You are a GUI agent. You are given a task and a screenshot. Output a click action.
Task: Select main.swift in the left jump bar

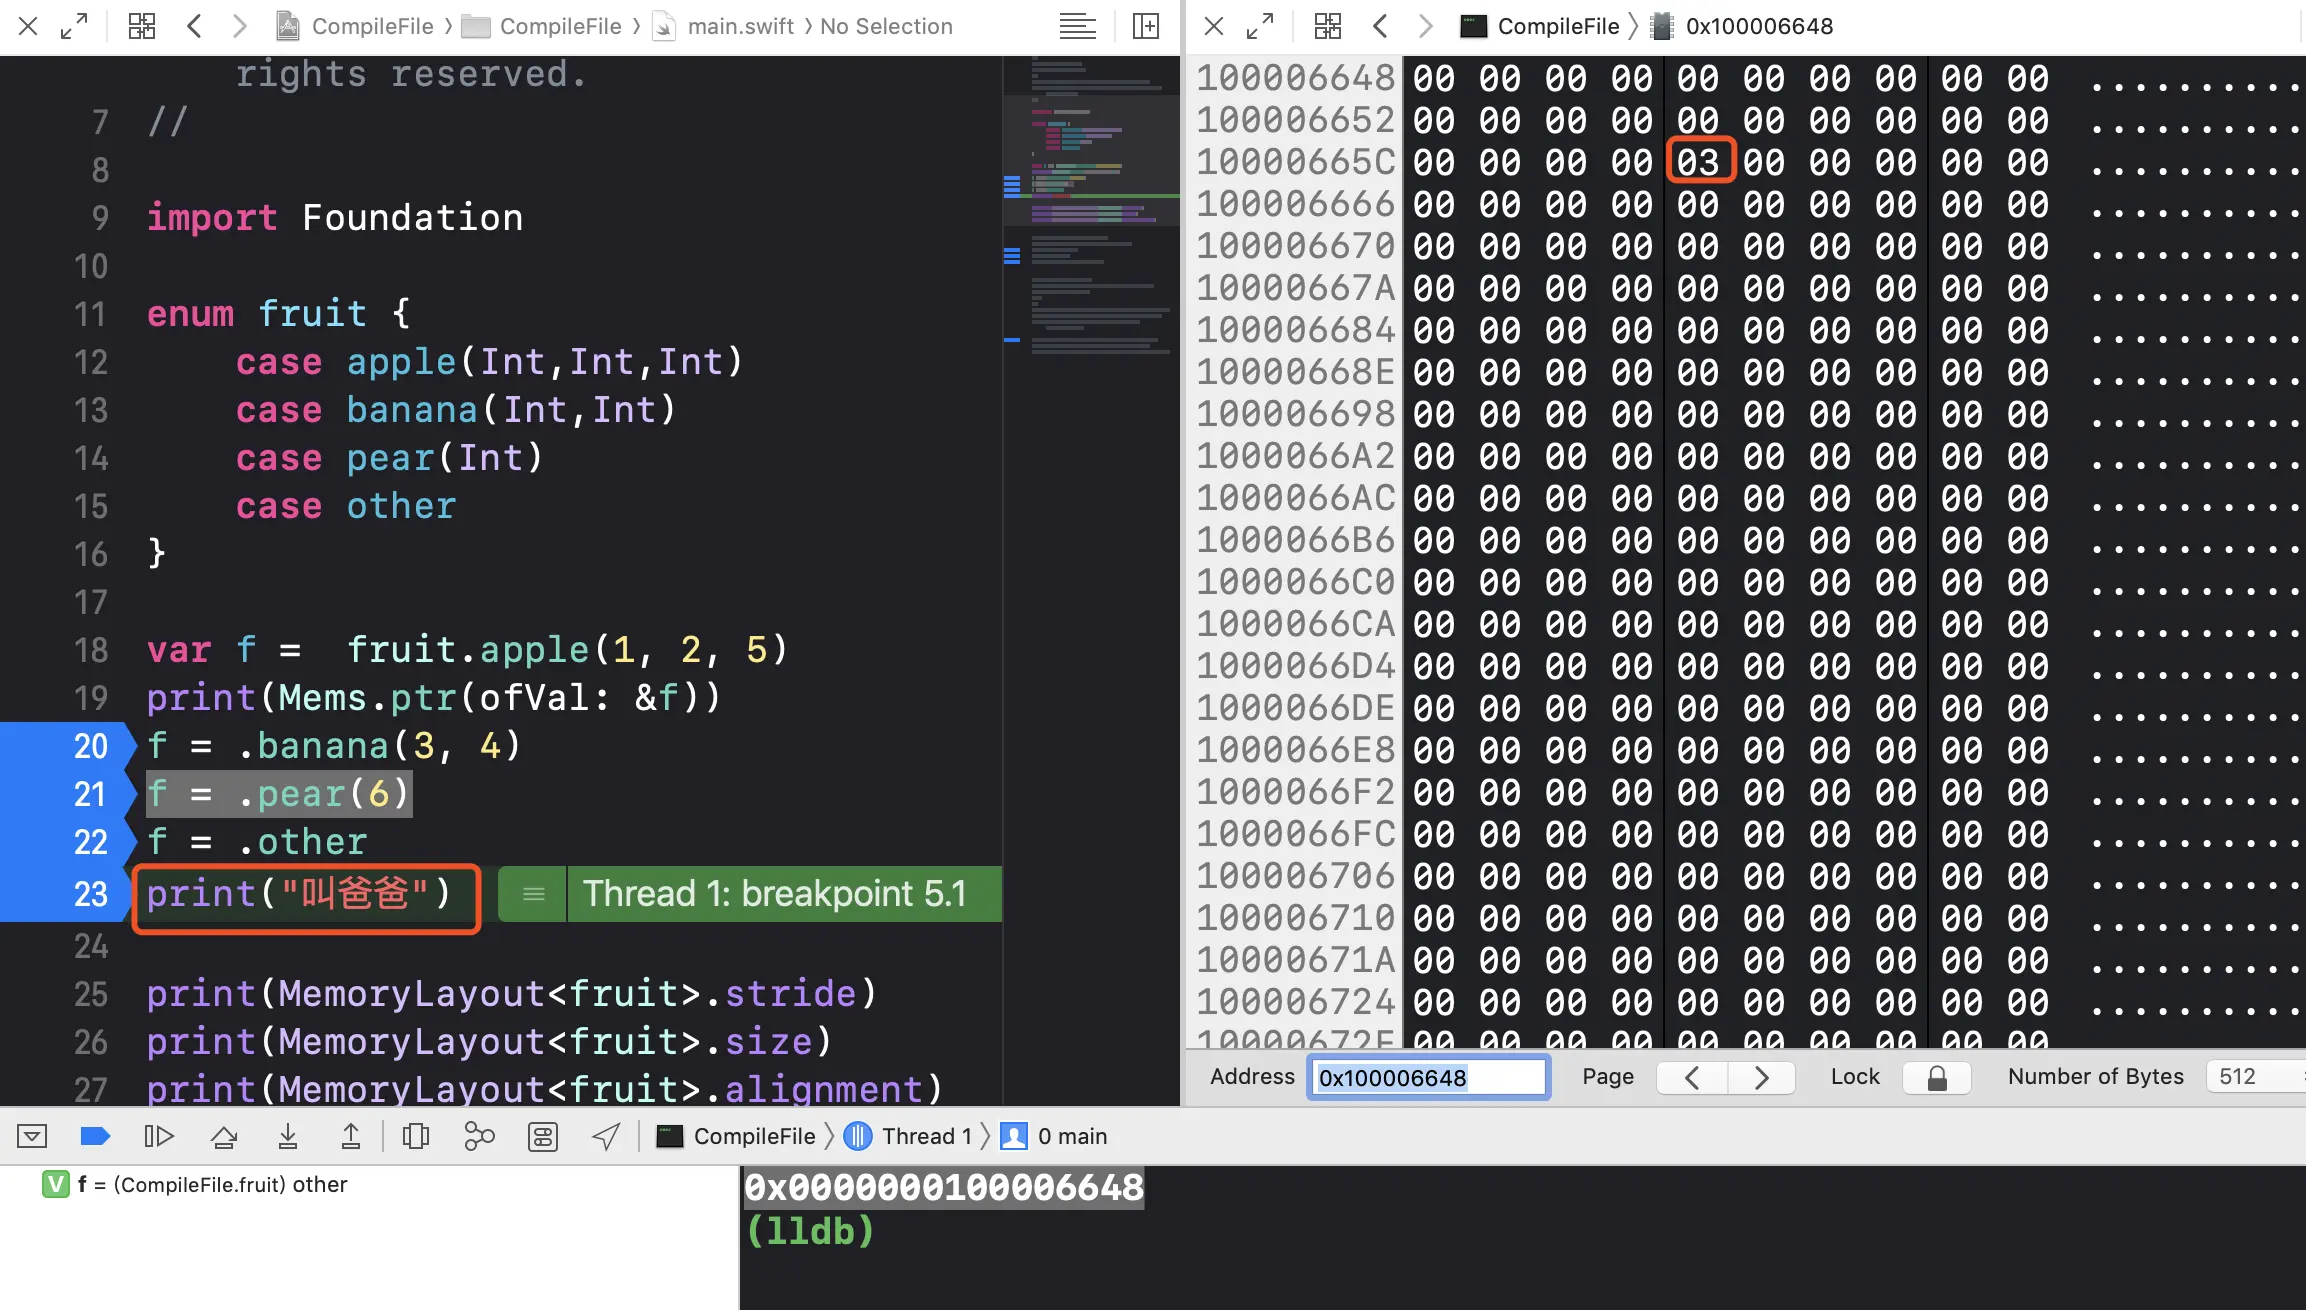click(x=740, y=26)
